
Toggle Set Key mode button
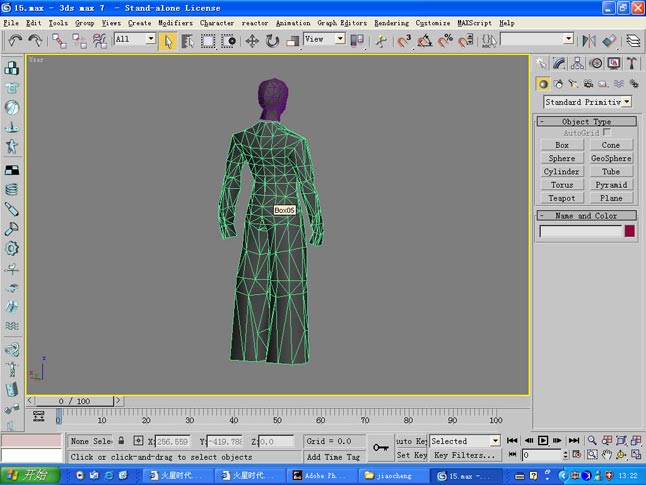411,455
